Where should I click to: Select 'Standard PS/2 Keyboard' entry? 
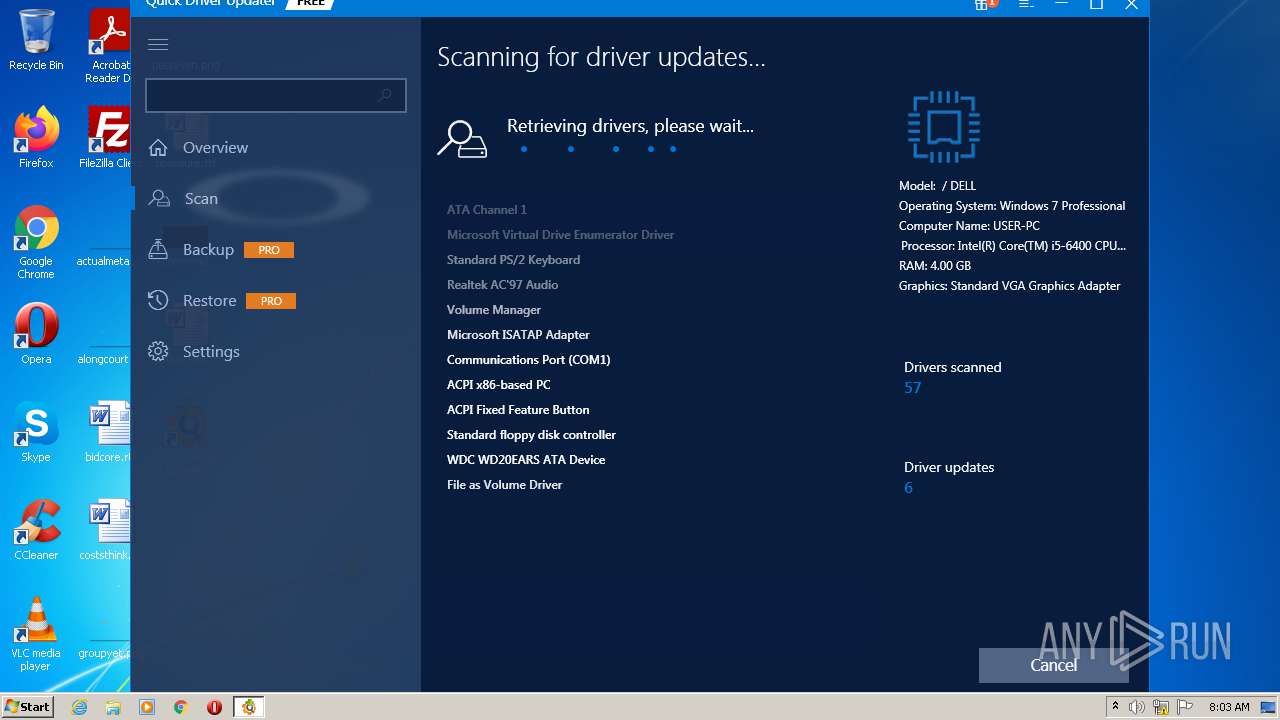point(514,260)
